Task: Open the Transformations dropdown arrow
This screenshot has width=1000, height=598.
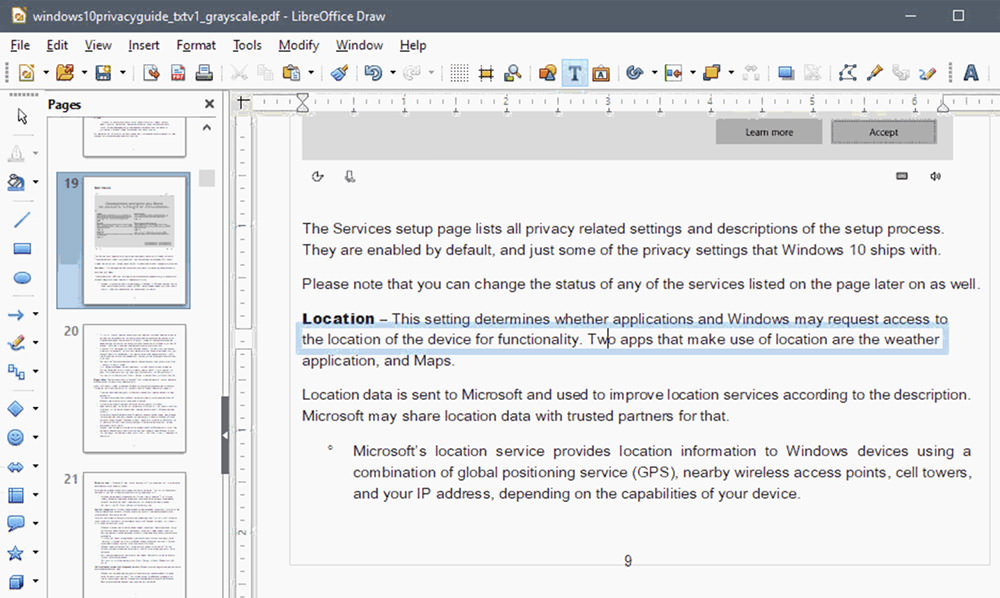Action: [654, 73]
